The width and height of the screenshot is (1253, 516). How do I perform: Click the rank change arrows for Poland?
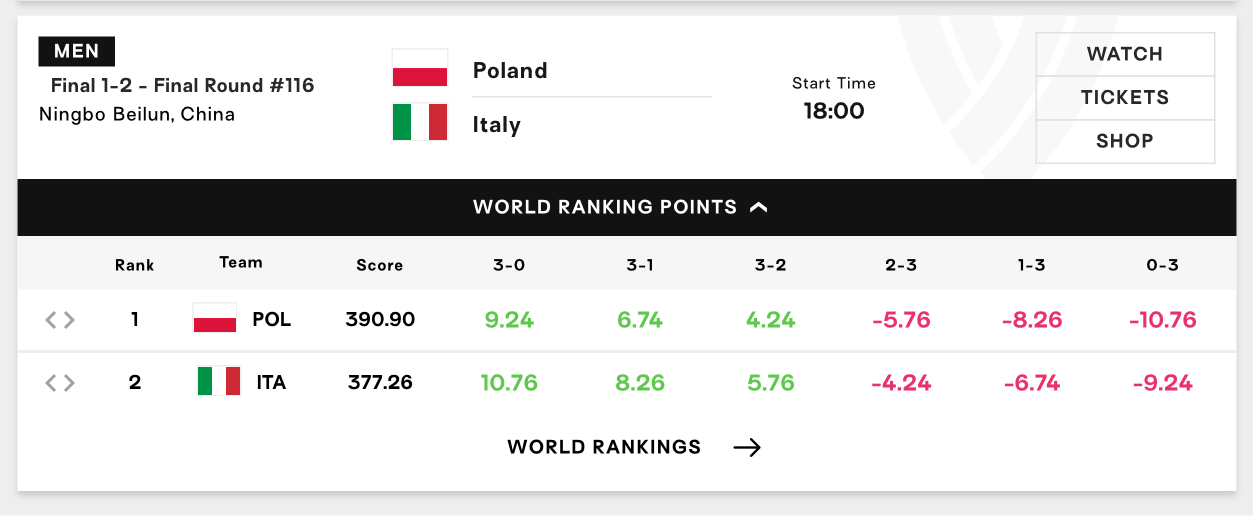point(60,320)
